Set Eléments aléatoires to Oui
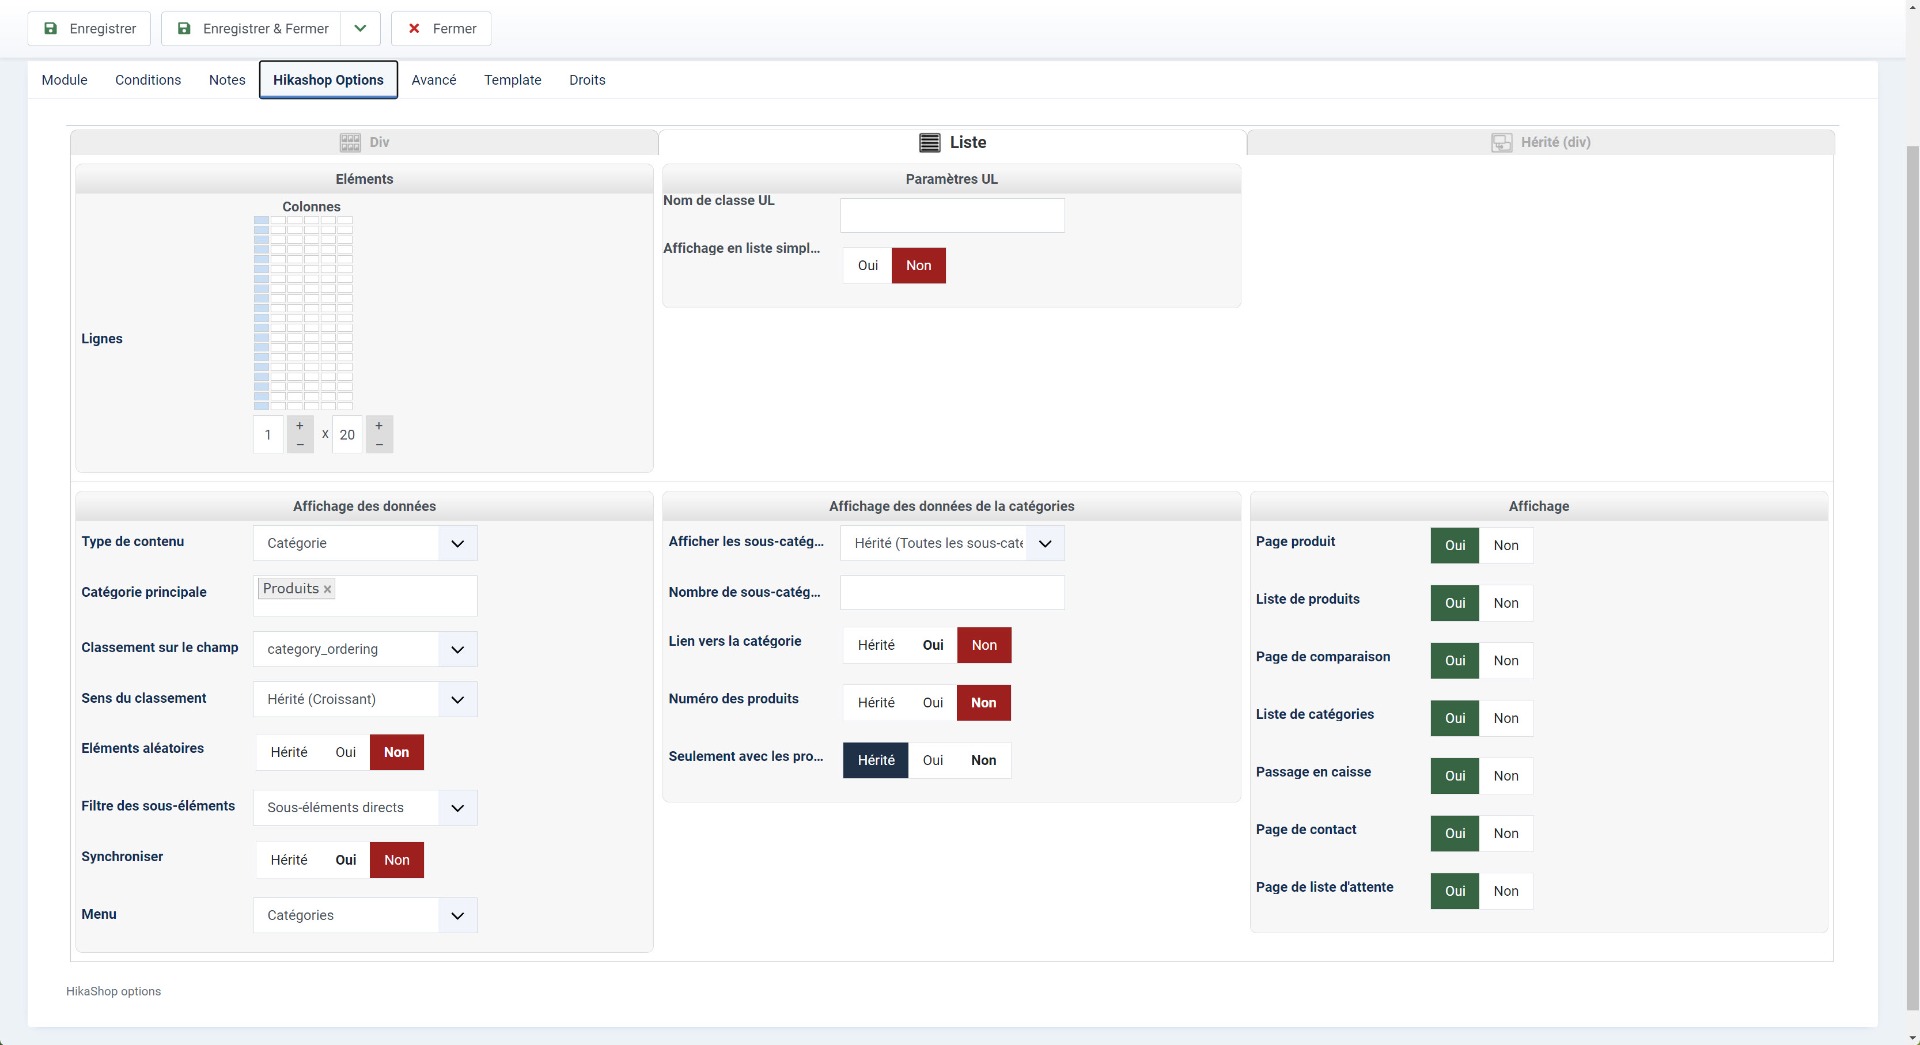Screen dimensions: 1920x1045 [346, 753]
